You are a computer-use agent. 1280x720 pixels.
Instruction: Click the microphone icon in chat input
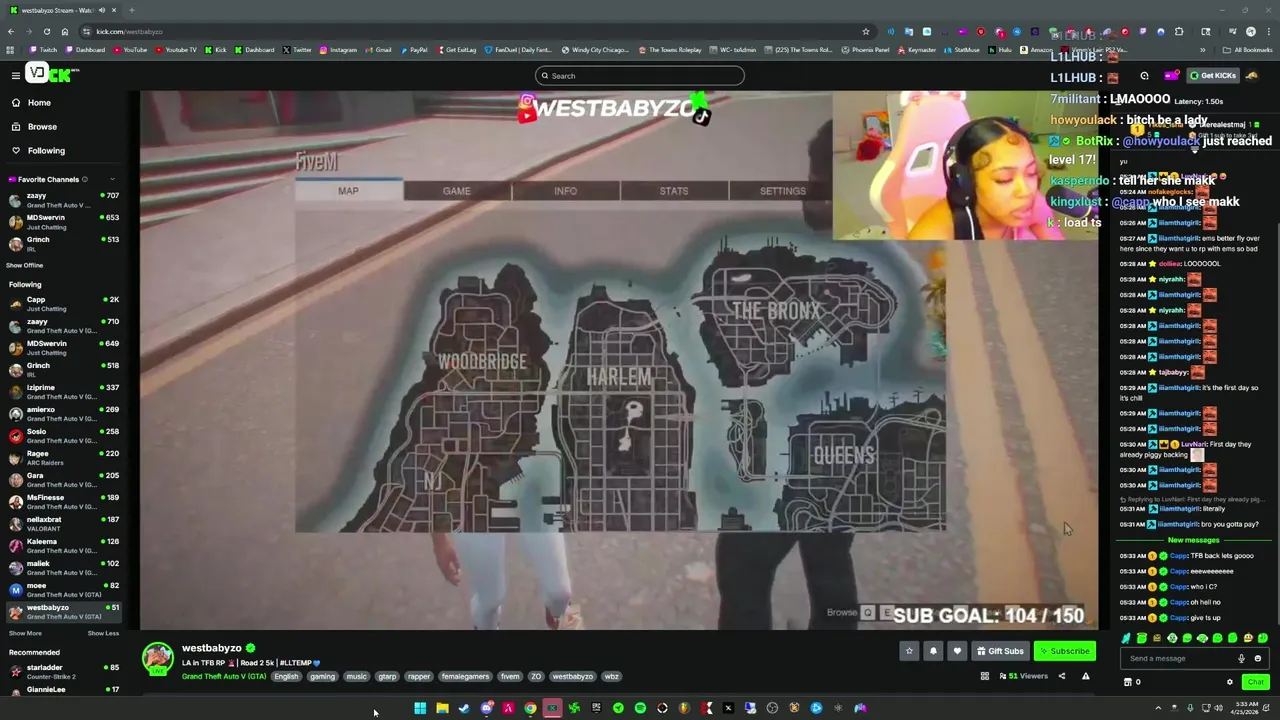1241,659
